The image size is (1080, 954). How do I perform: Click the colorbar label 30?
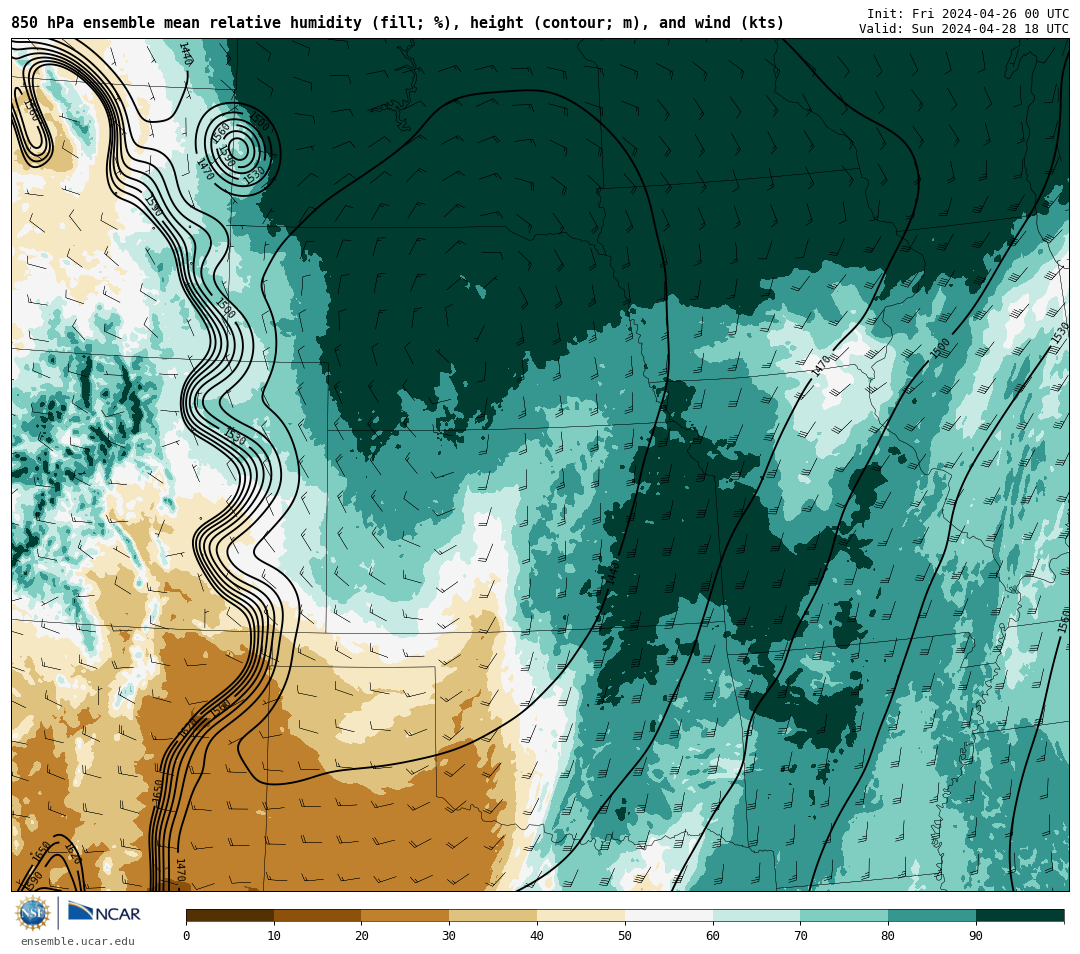pyautogui.click(x=449, y=935)
